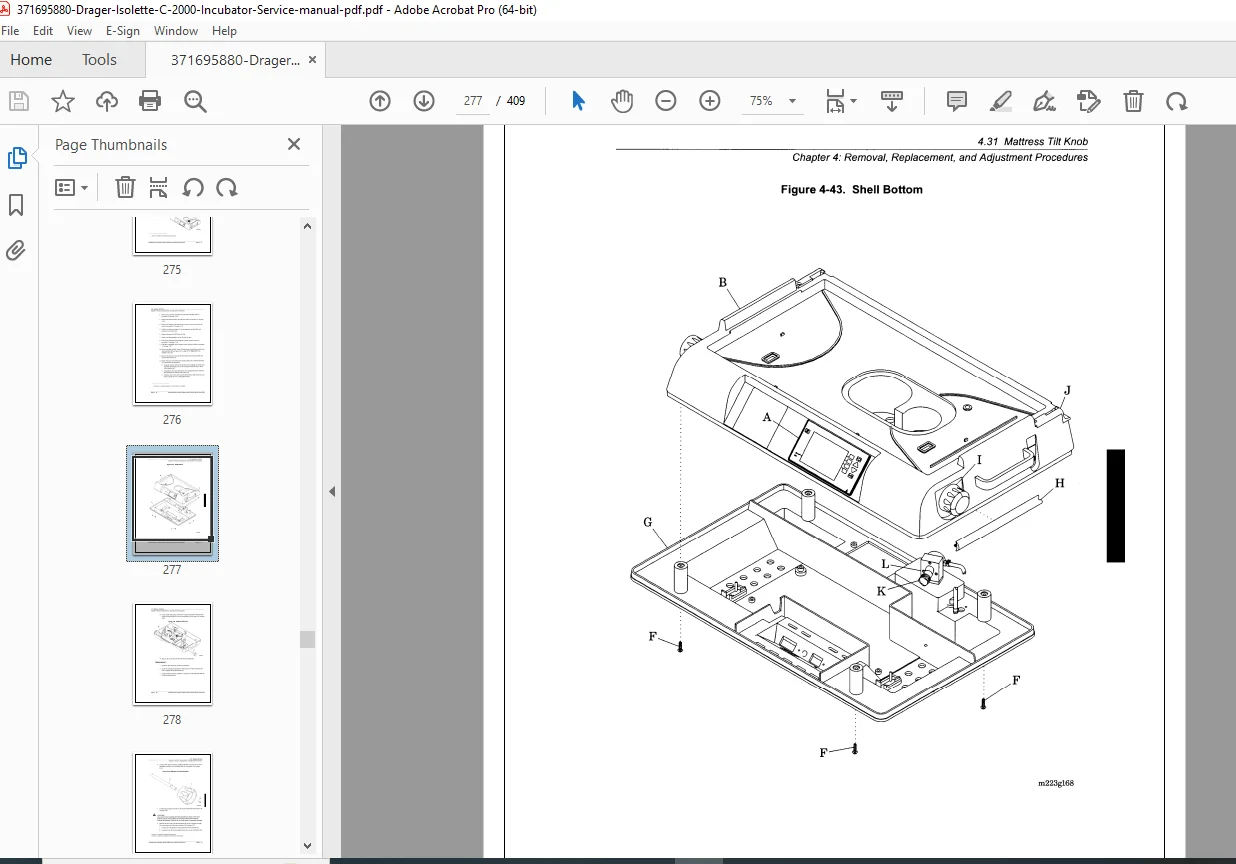Click the 'Figure 4-43. Shell Bottom' caption
The height and width of the screenshot is (864, 1236).
851,190
